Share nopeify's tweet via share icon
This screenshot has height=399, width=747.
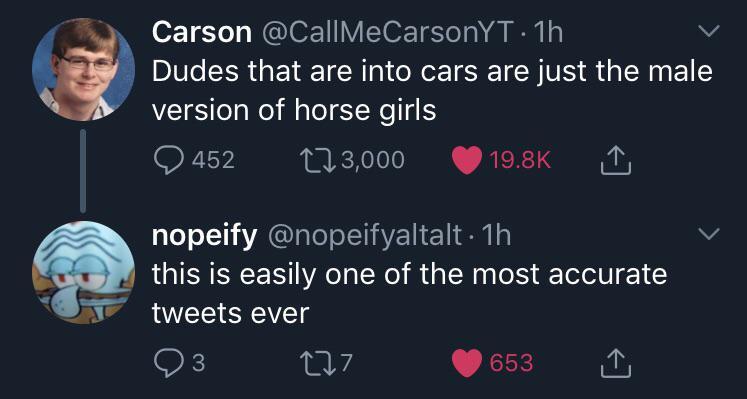pos(616,364)
